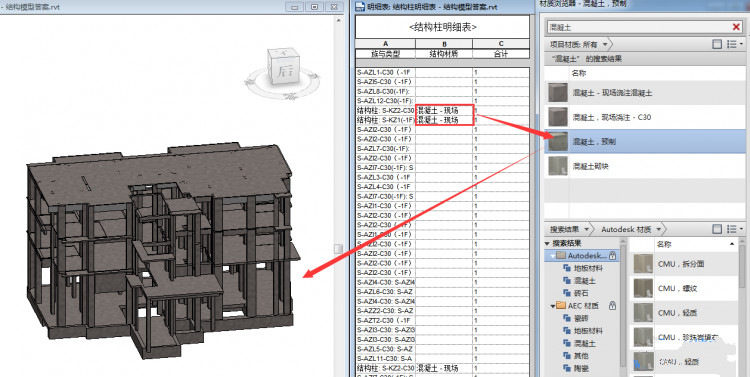The width and height of the screenshot is (750, 377).
Task: Select material 混凝土砌块
Action: click(645, 166)
